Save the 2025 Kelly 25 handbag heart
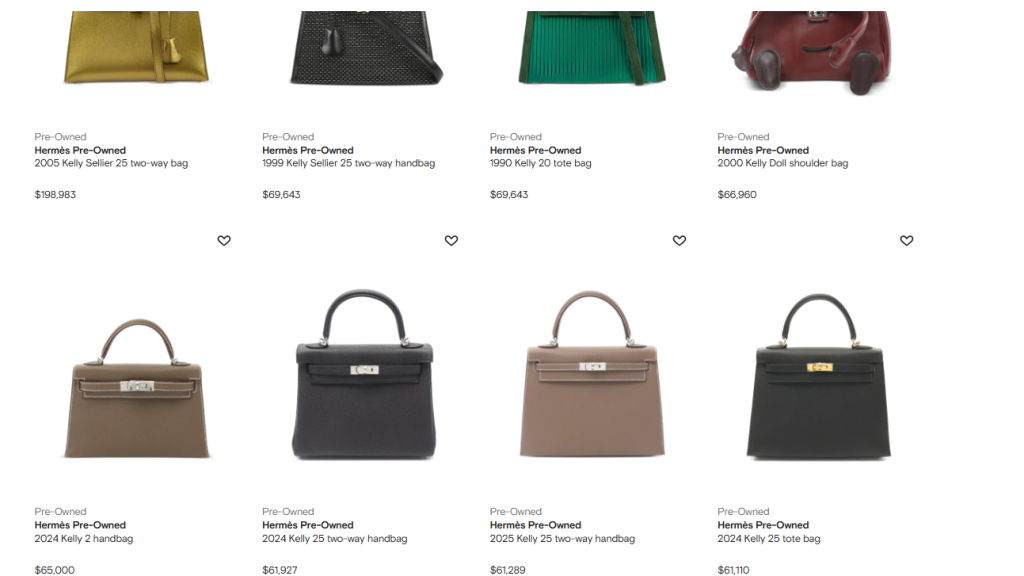Screen dimensions: 1024x576 click(679, 240)
